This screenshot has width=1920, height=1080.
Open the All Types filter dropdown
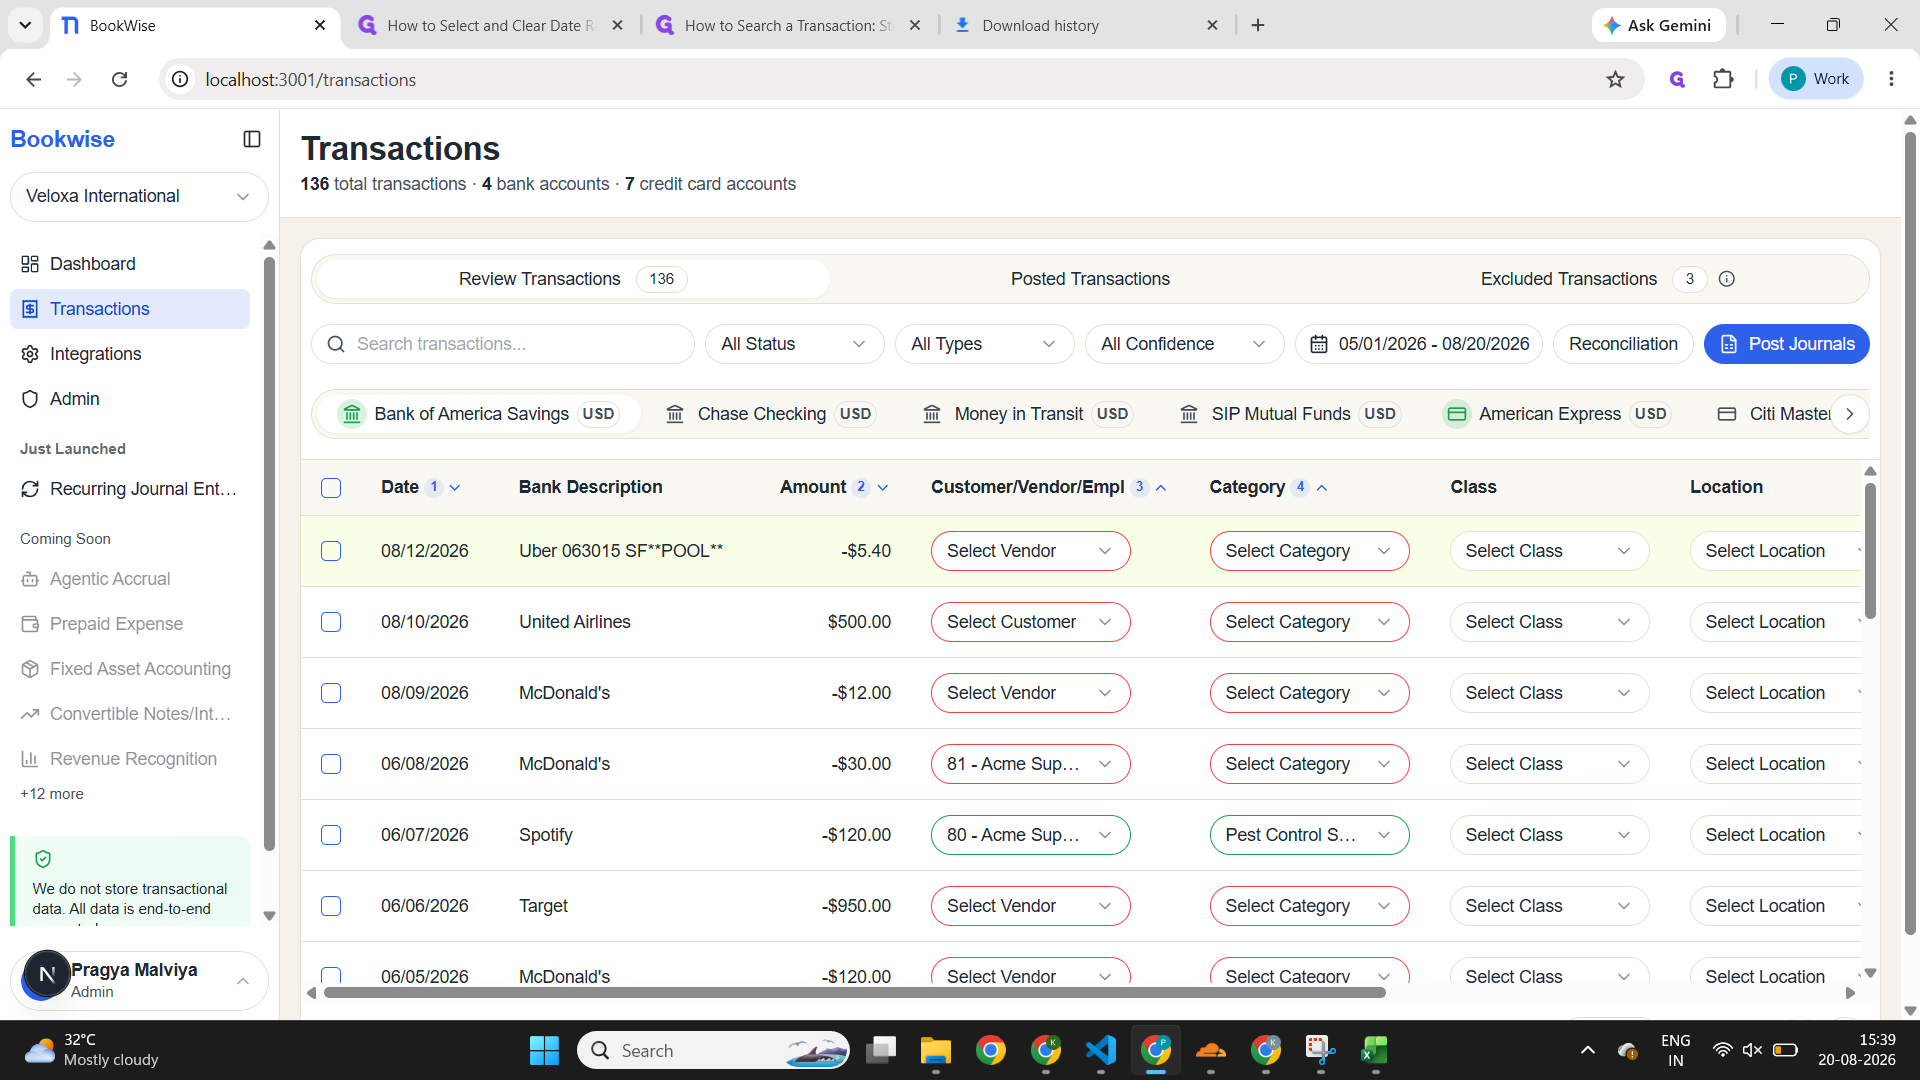point(984,344)
